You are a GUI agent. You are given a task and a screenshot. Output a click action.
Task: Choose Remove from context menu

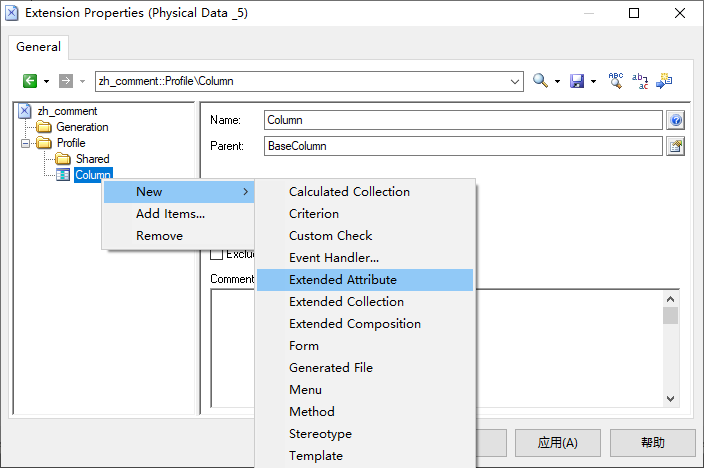(179, 236)
